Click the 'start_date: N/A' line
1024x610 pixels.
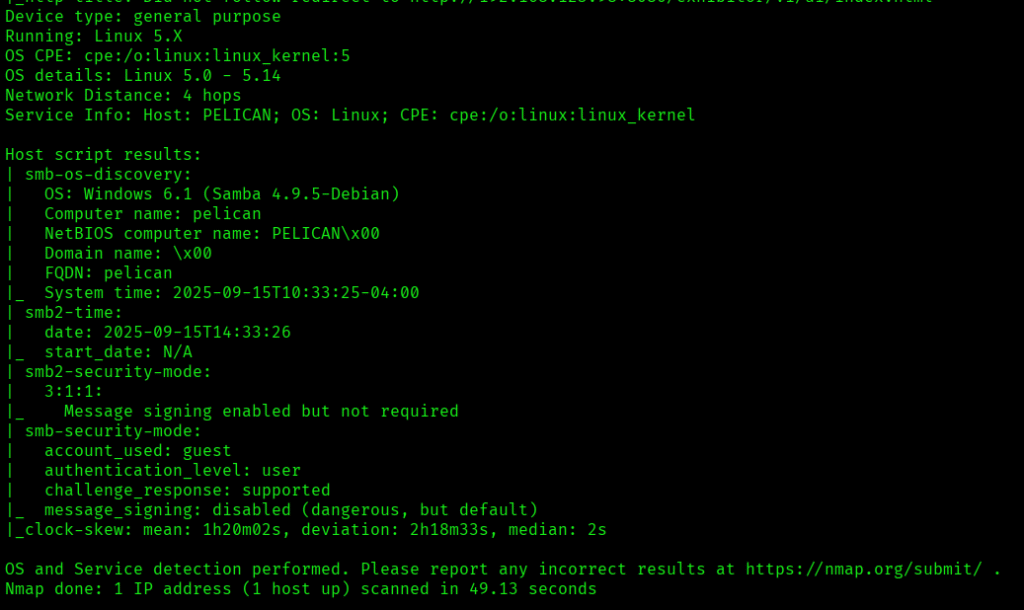(x=118, y=352)
